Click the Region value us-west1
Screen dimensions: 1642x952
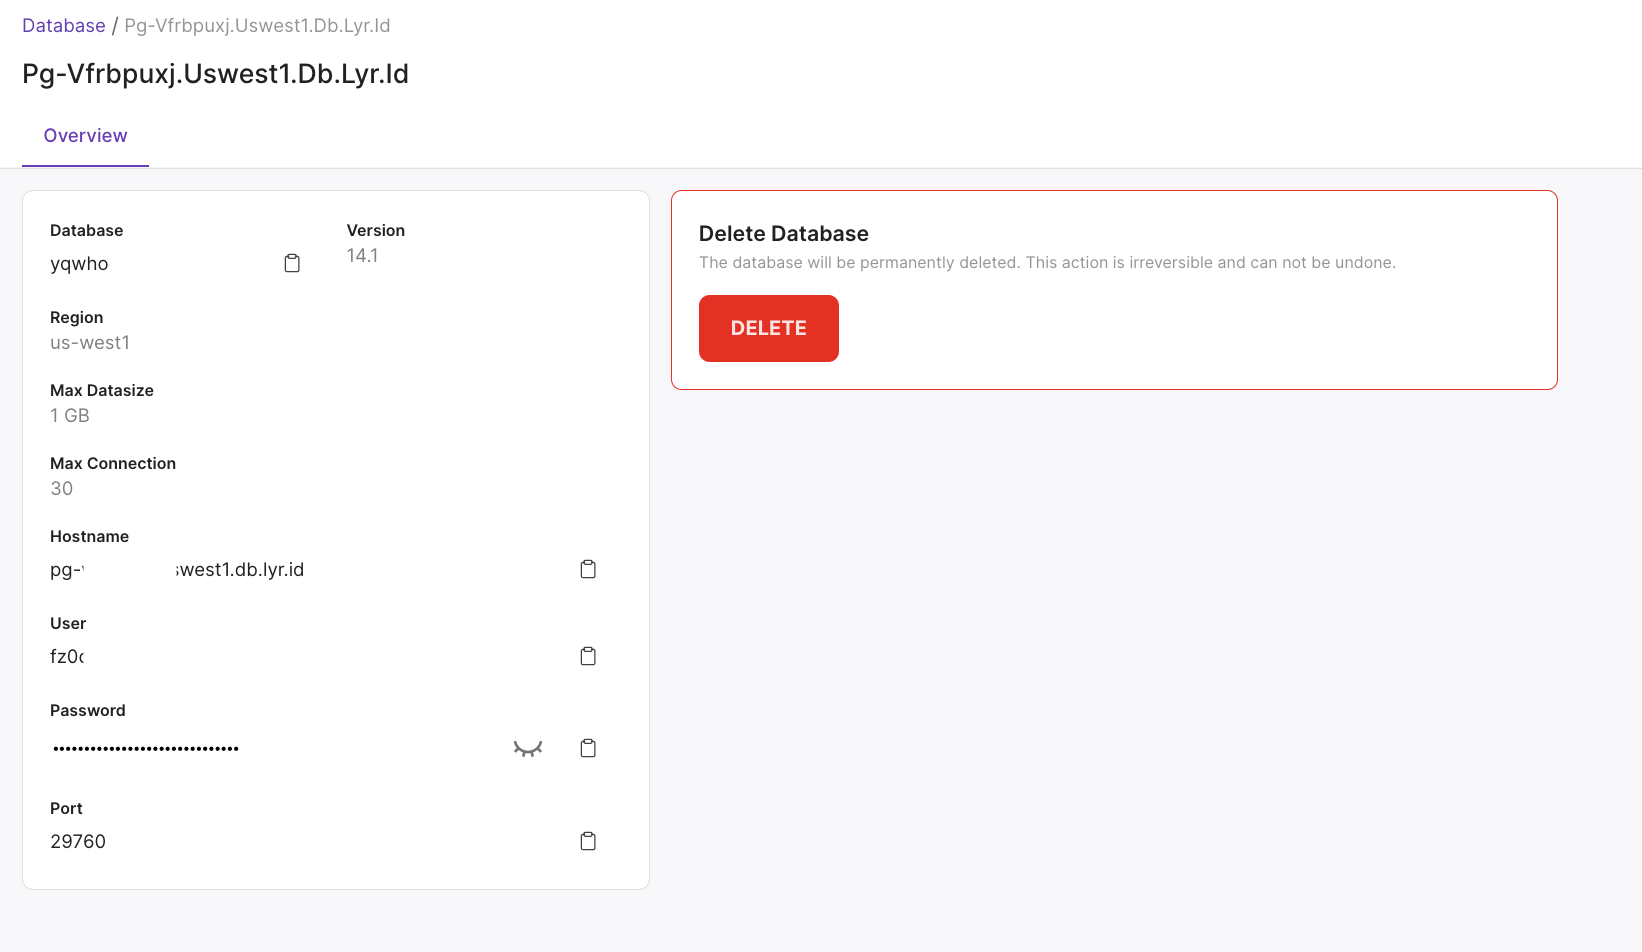point(90,342)
